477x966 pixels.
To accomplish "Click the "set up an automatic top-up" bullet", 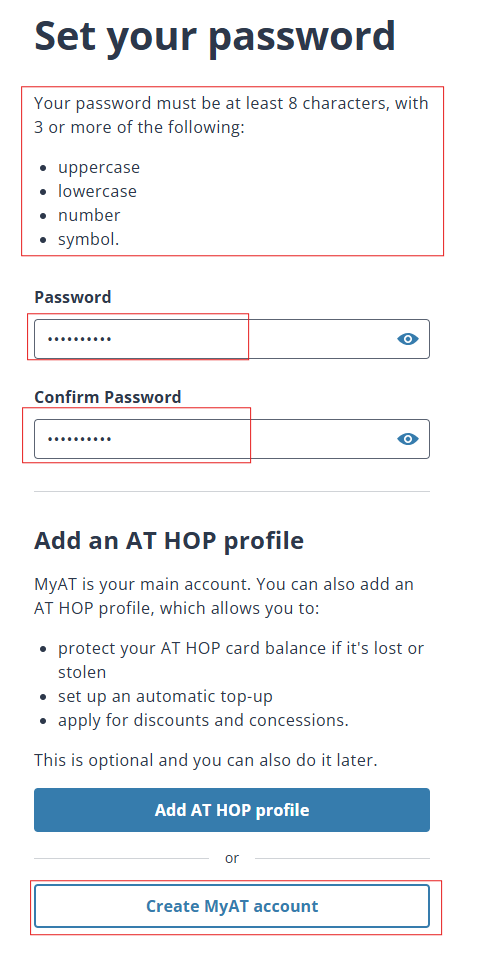I will pyautogui.click(x=165, y=696).
